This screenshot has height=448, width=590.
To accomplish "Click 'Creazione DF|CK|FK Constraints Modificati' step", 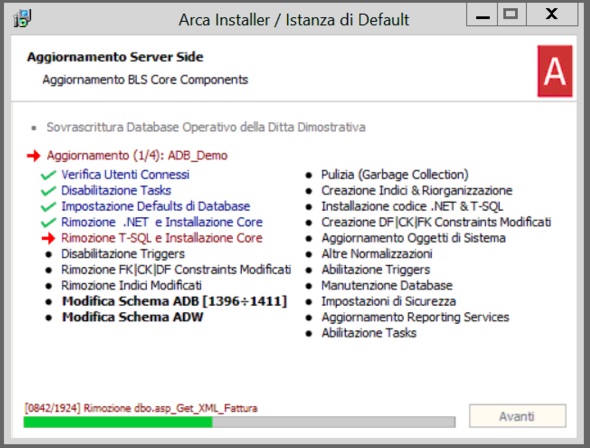I will 436,222.
